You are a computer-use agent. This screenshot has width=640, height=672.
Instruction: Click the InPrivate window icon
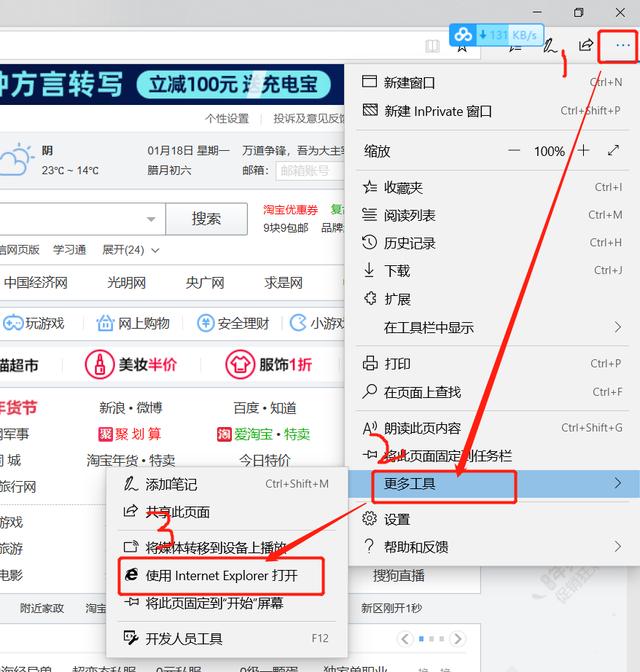370,110
